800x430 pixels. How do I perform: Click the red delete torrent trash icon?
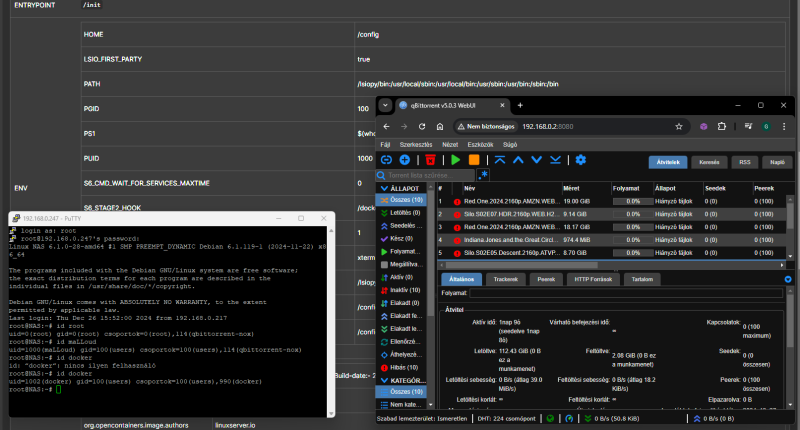pyautogui.click(x=431, y=160)
